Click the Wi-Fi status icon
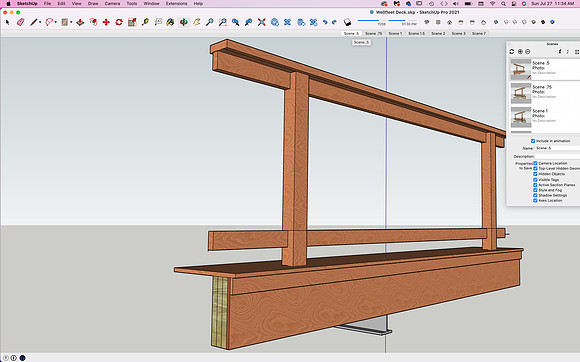The image size is (580, 362). pos(492,3)
